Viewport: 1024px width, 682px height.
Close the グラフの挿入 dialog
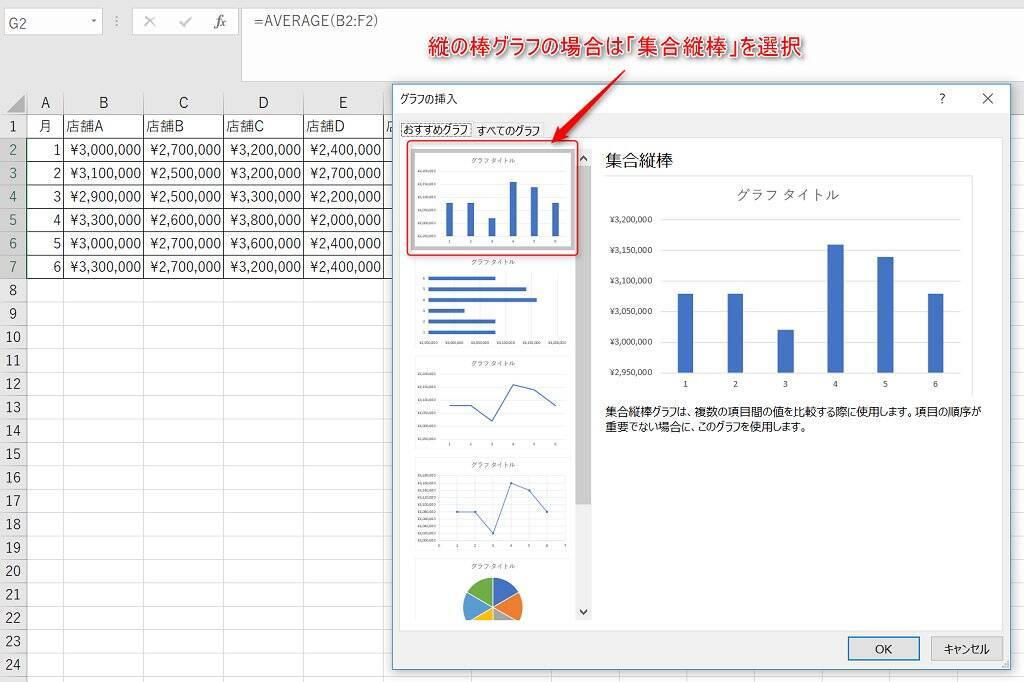[988, 98]
